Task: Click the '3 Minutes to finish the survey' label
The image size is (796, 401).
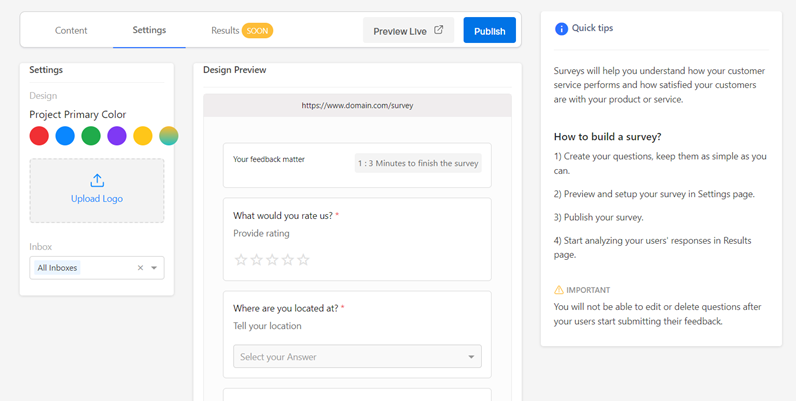Action: (x=418, y=163)
